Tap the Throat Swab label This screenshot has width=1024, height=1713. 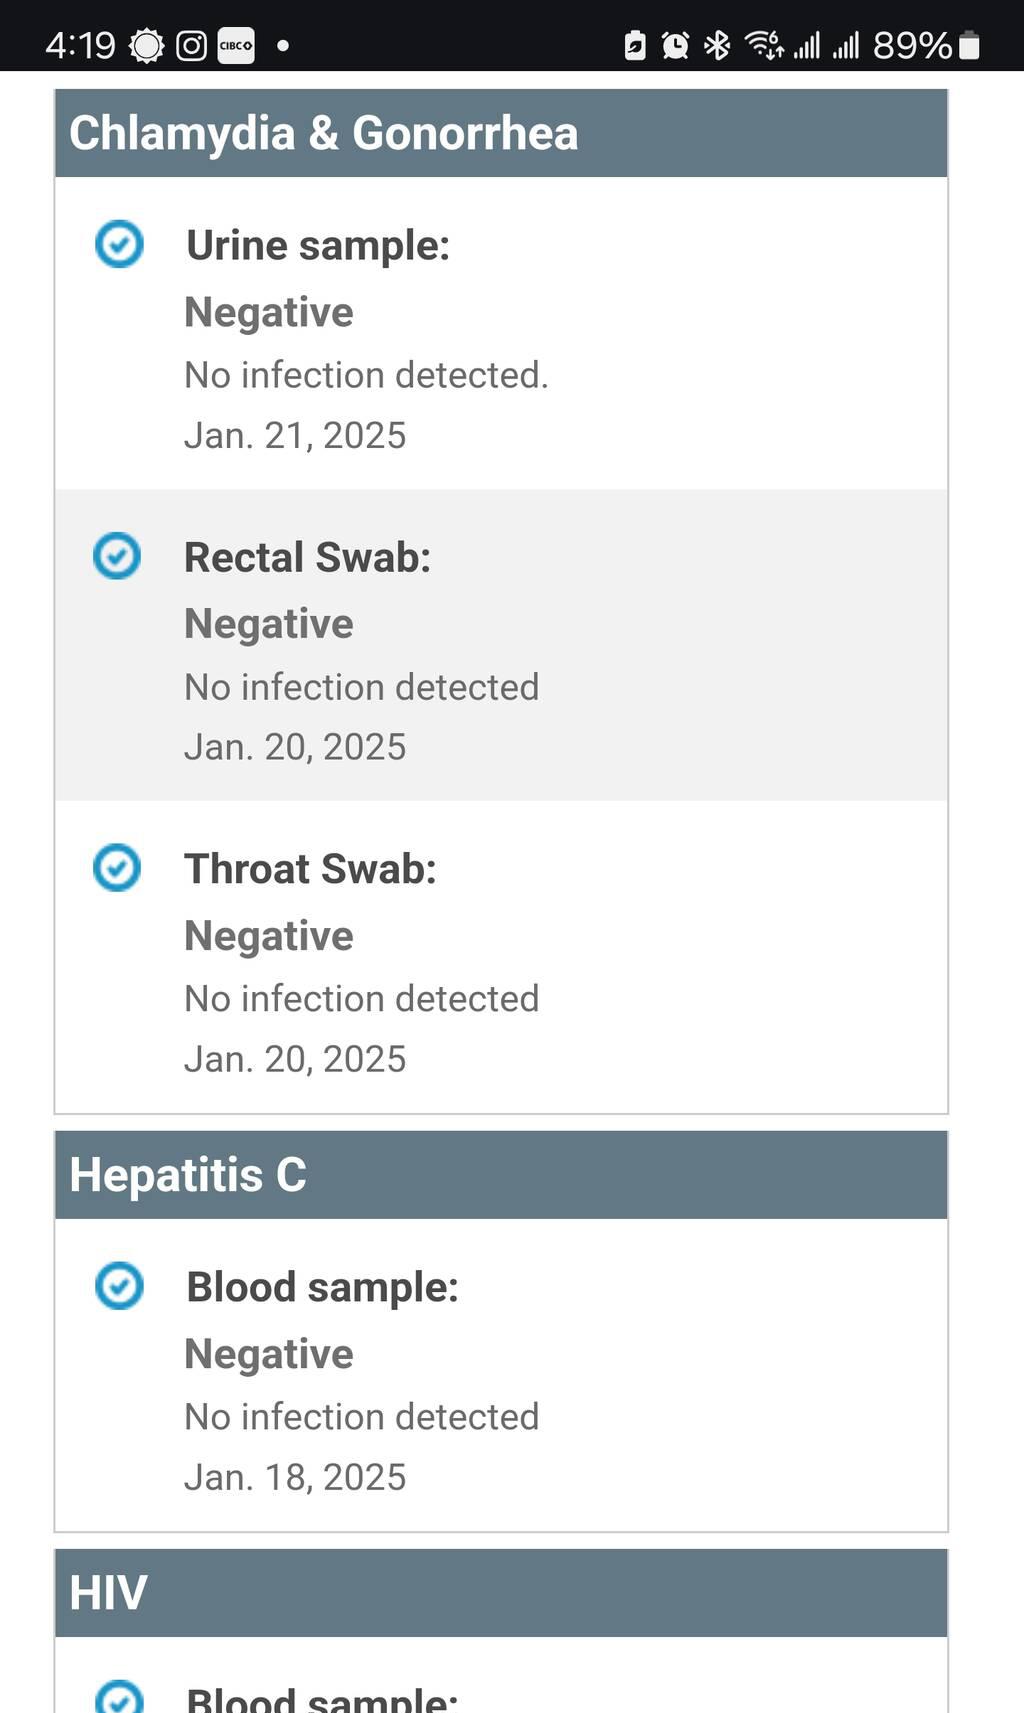[310, 869]
